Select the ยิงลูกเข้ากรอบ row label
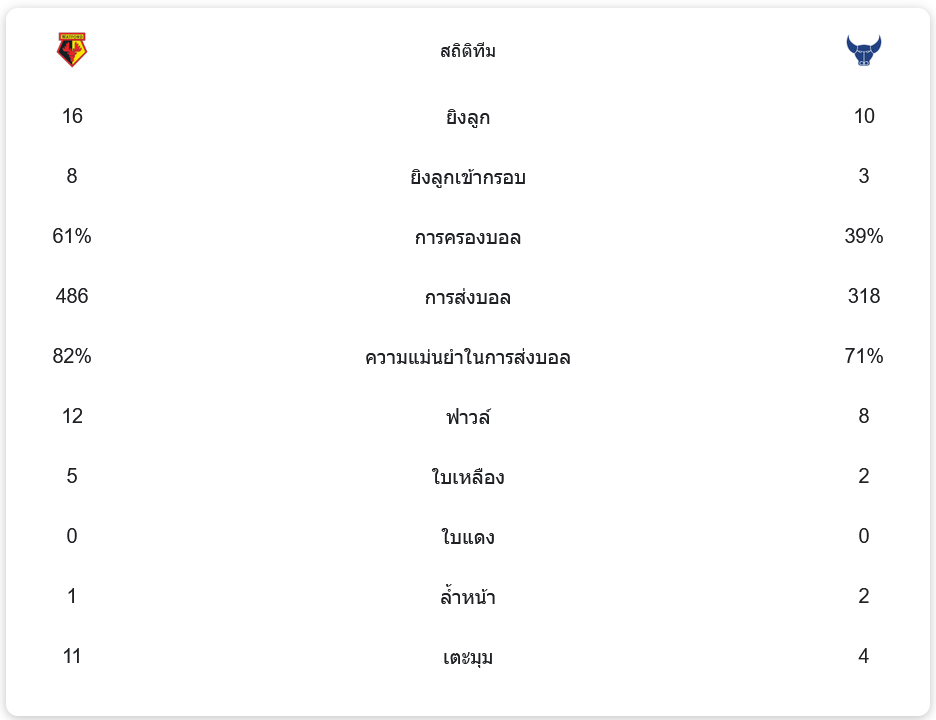This screenshot has height=720, width=936. 468,178
